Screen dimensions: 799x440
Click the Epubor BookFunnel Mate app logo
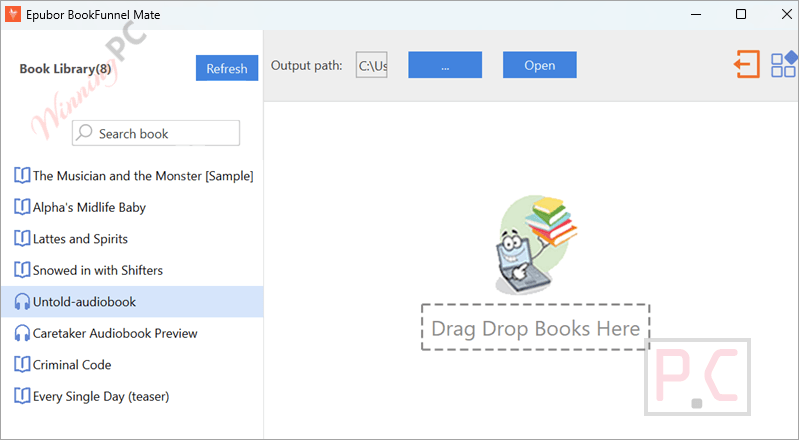point(13,14)
